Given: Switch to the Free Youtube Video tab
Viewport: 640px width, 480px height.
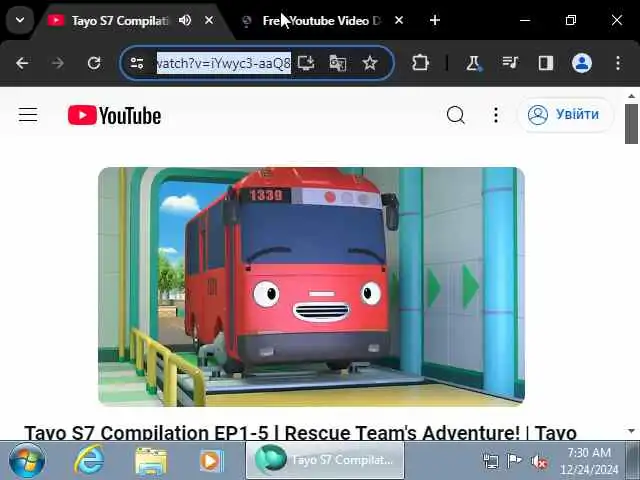Looking at the screenshot, I should coord(321,20).
